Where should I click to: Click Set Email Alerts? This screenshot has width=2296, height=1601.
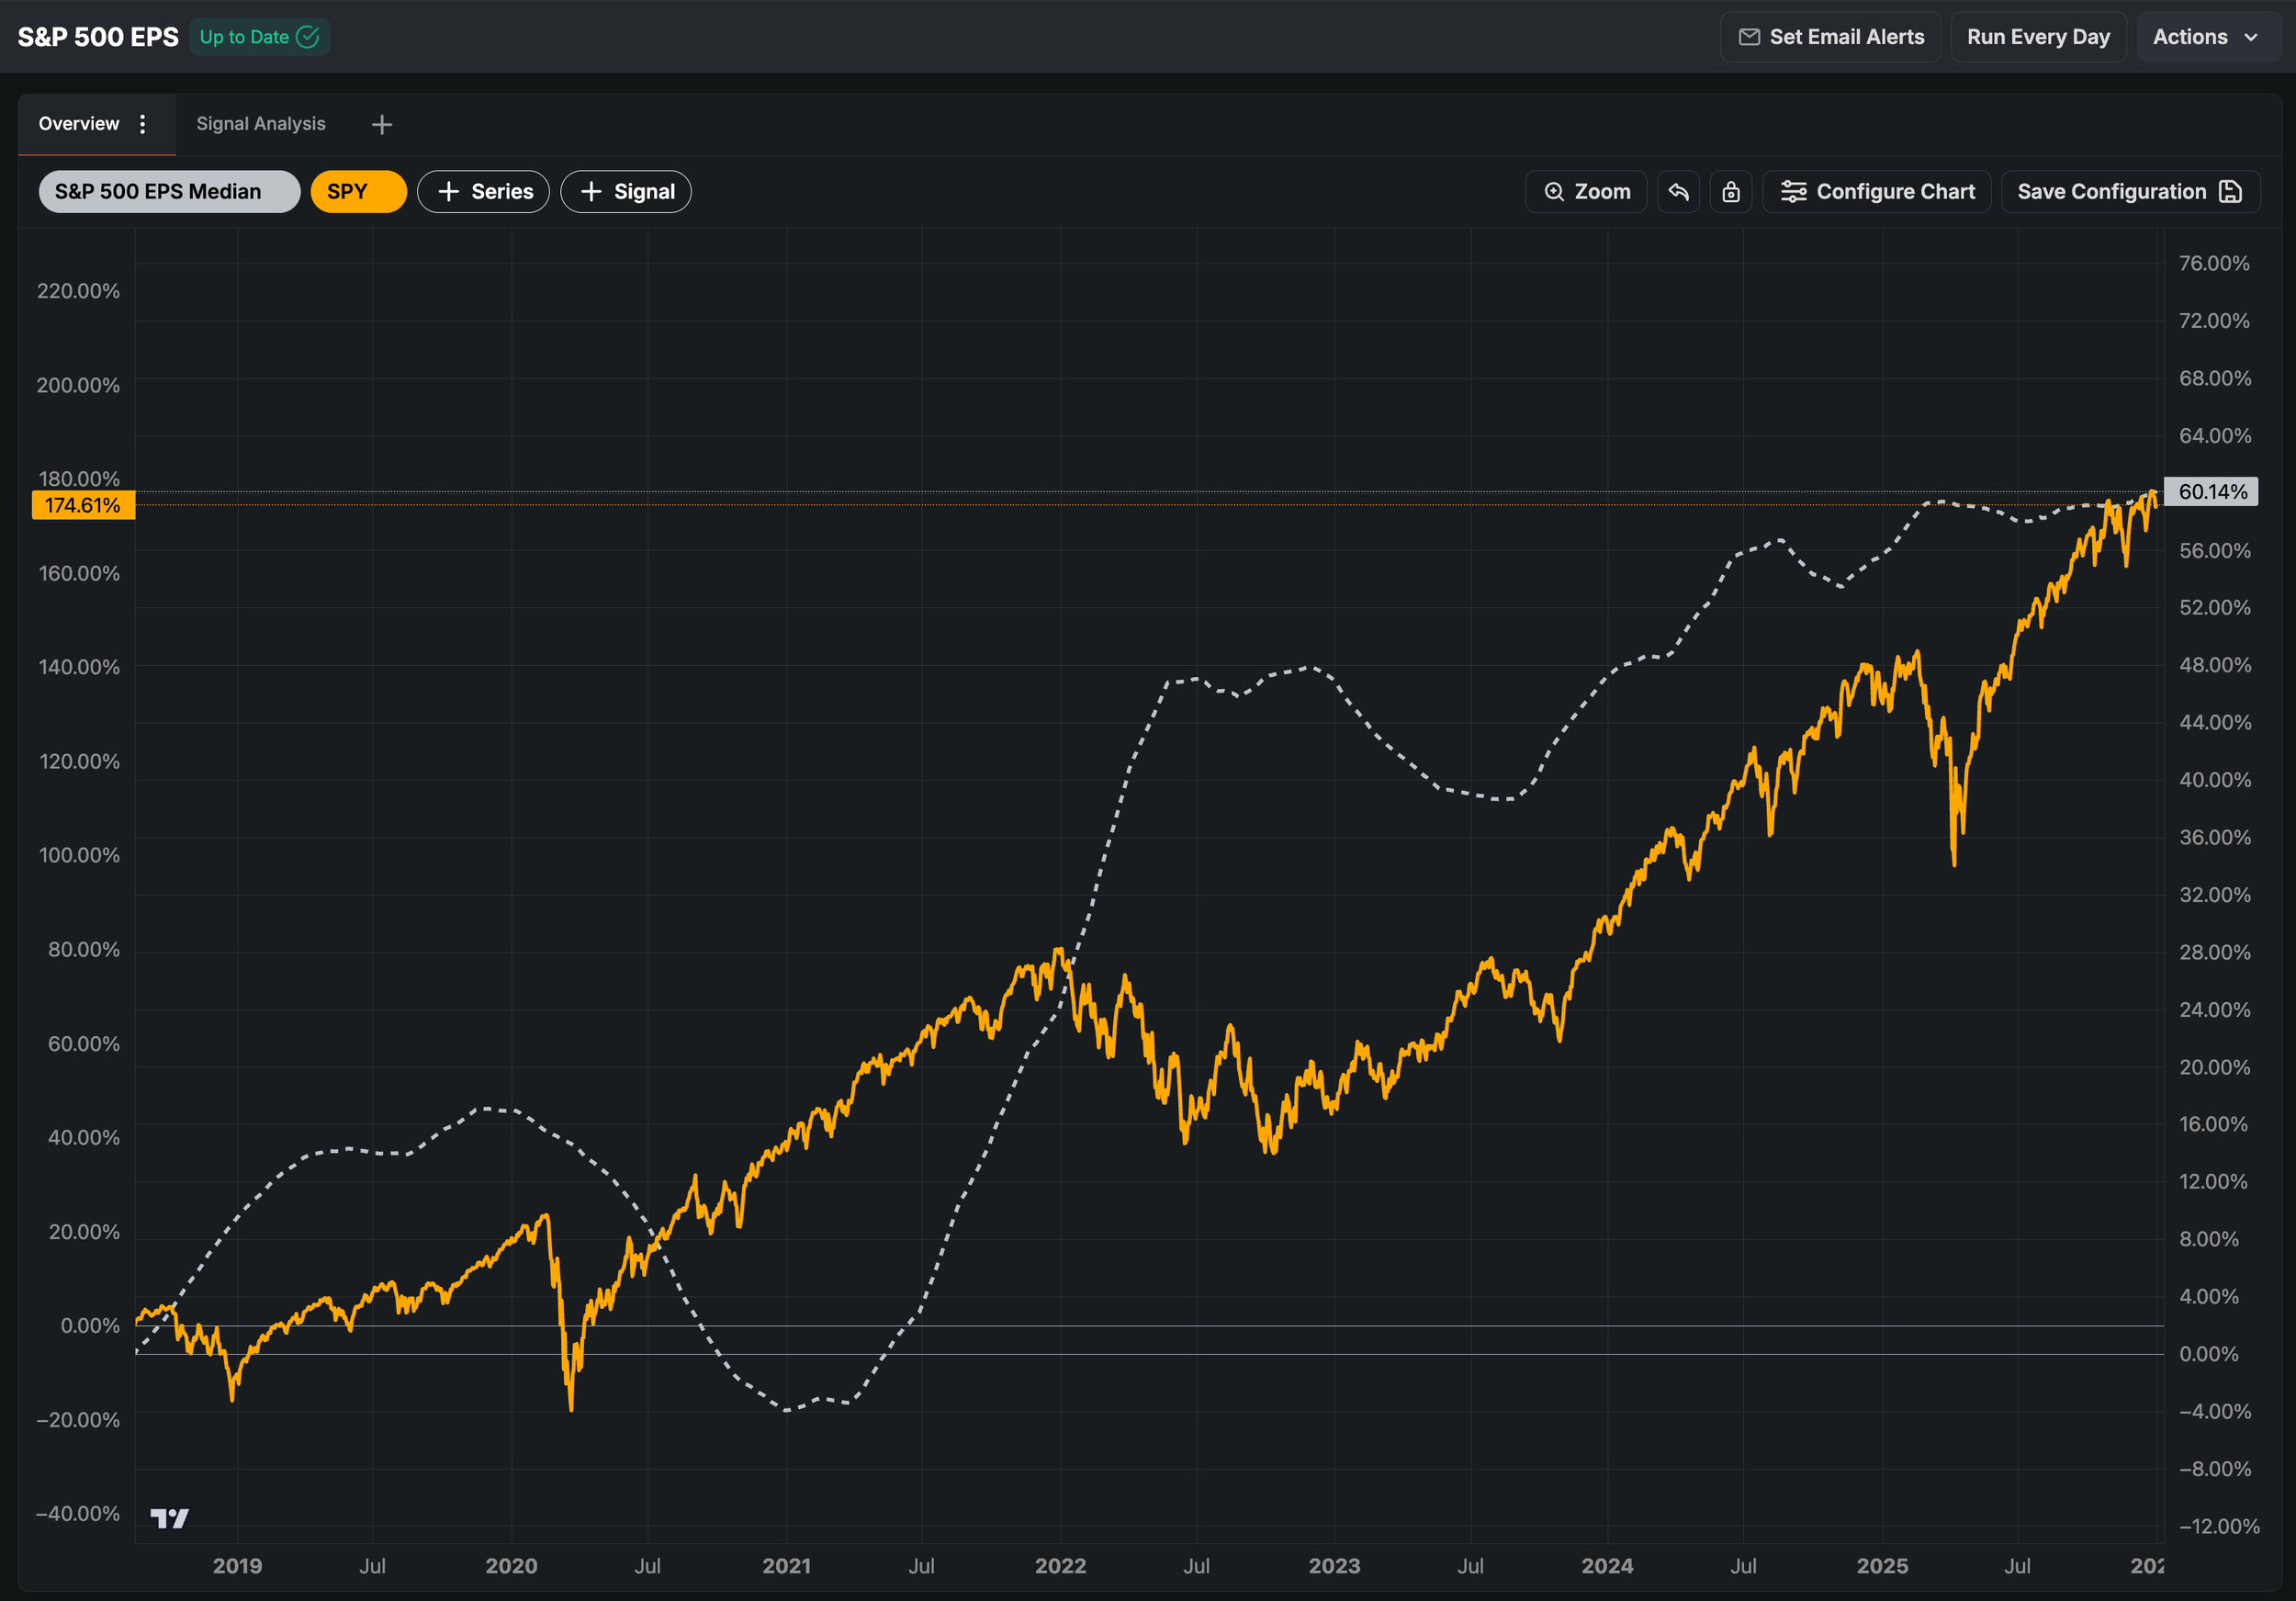click(1830, 37)
